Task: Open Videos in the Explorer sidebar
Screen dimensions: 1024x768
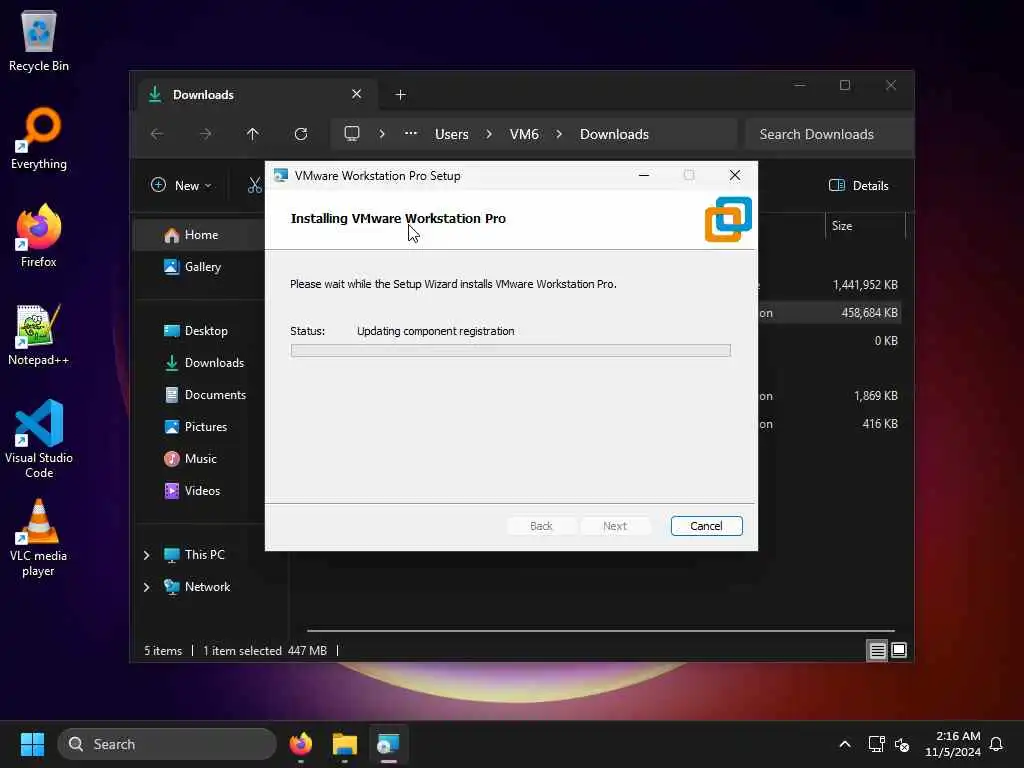Action: pyautogui.click(x=200, y=490)
